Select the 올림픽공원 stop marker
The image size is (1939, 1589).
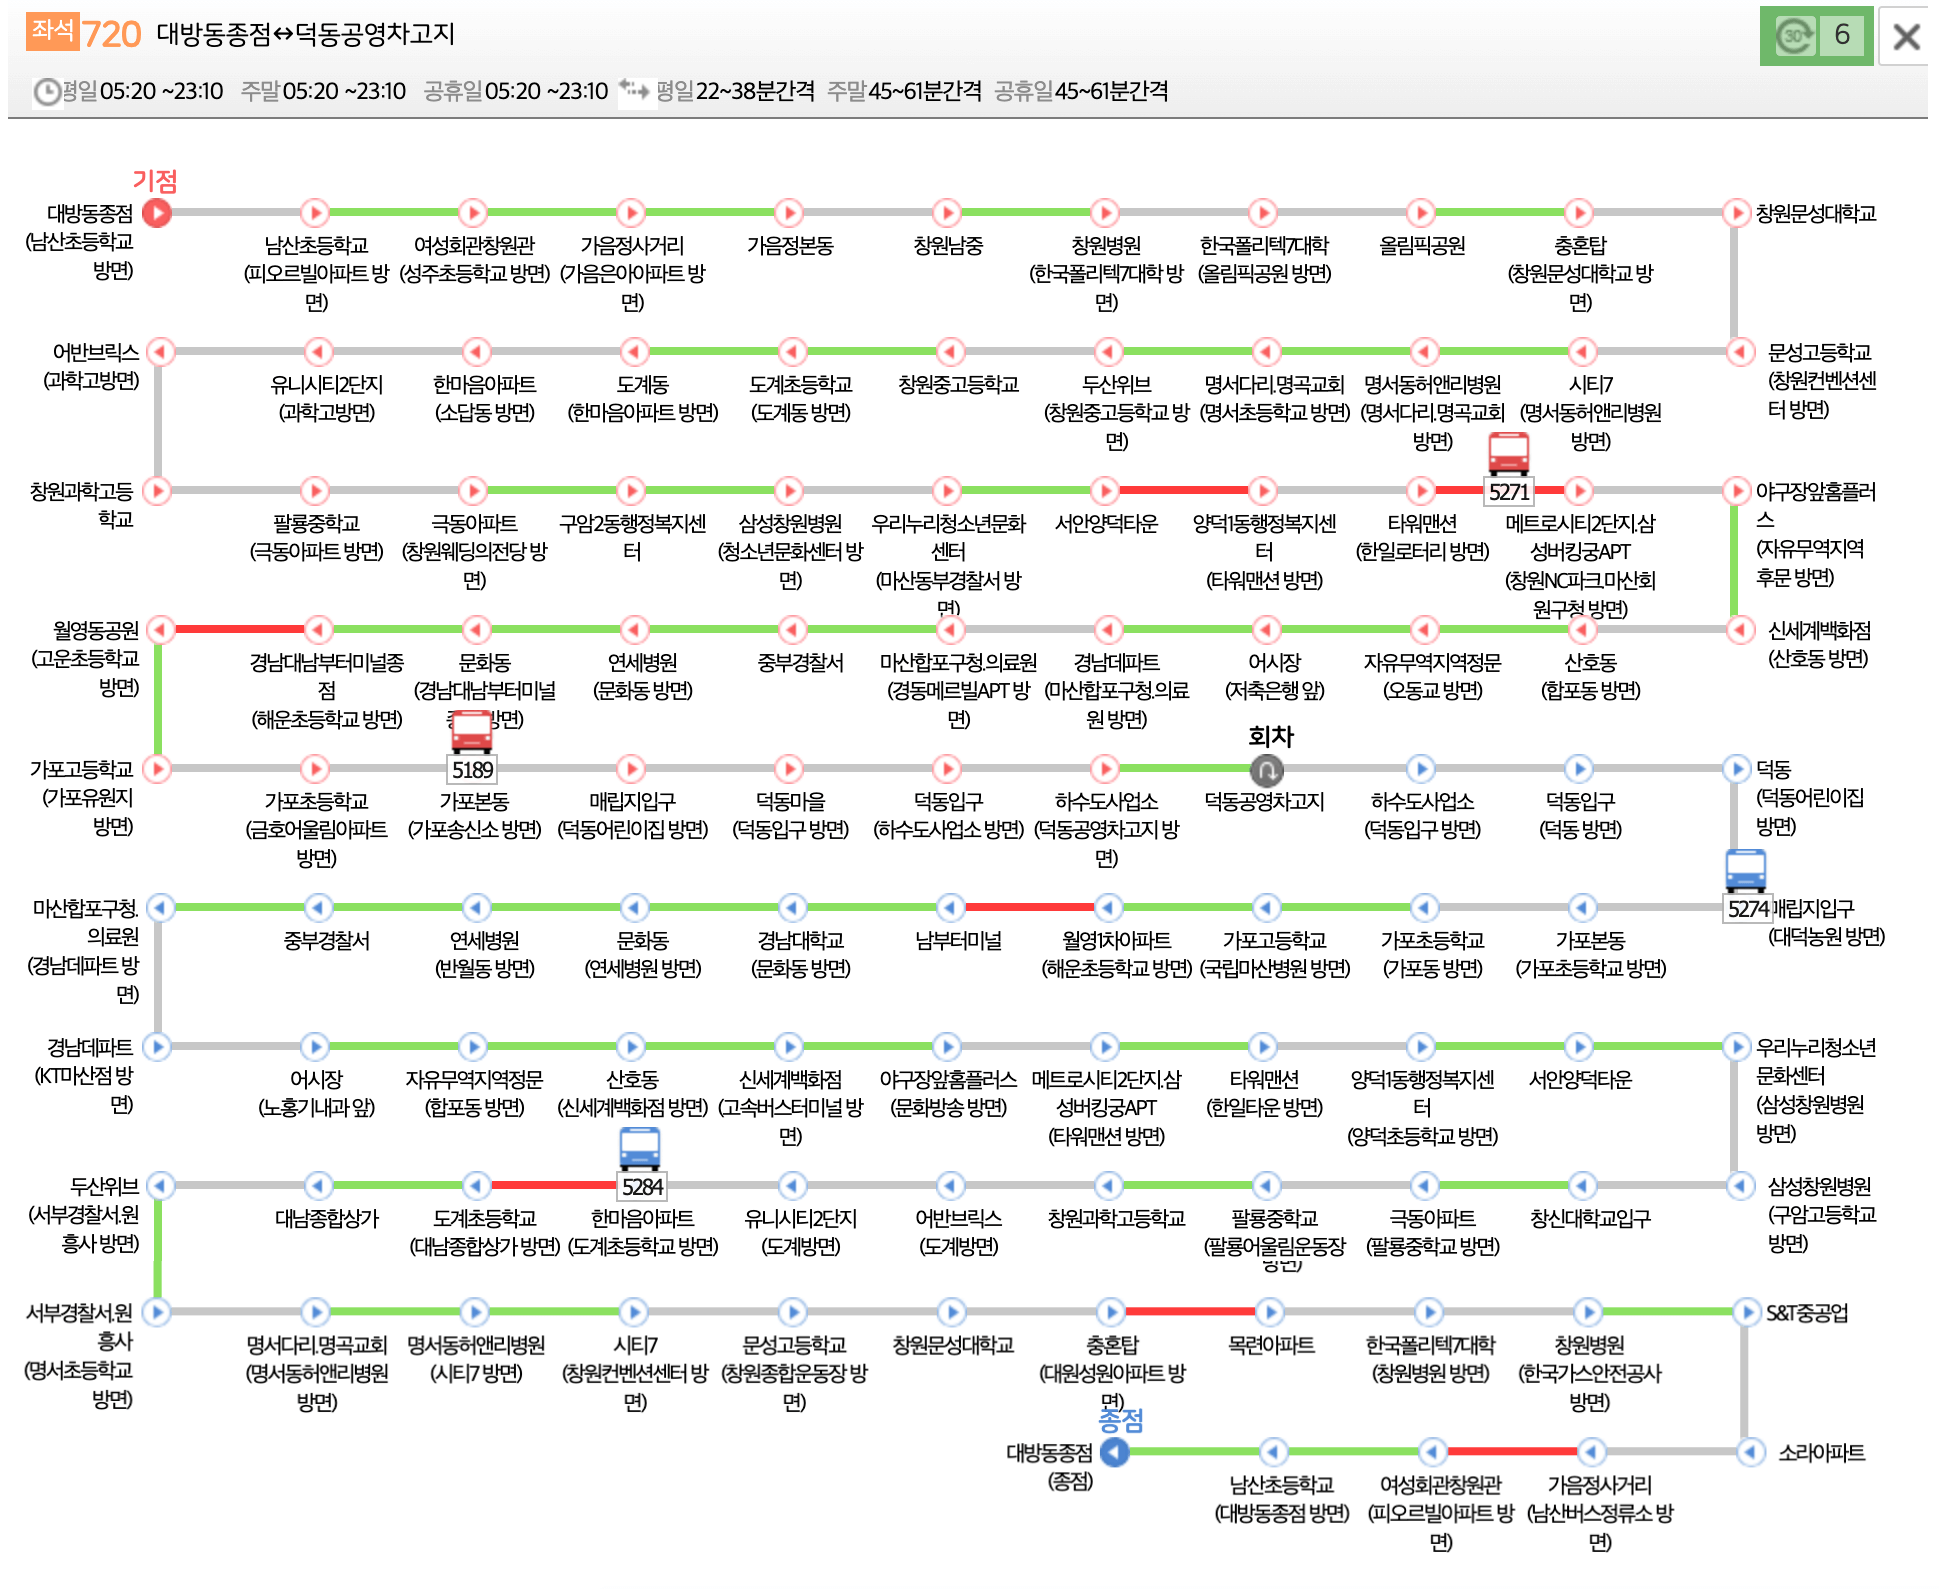[x=1421, y=212]
